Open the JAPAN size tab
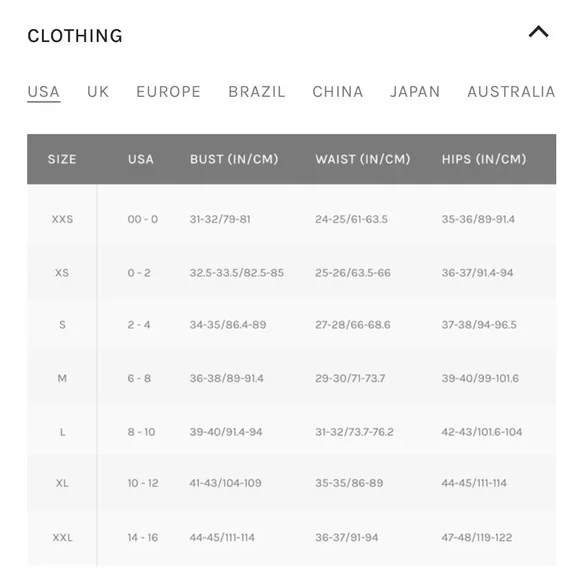 coord(415,92)
